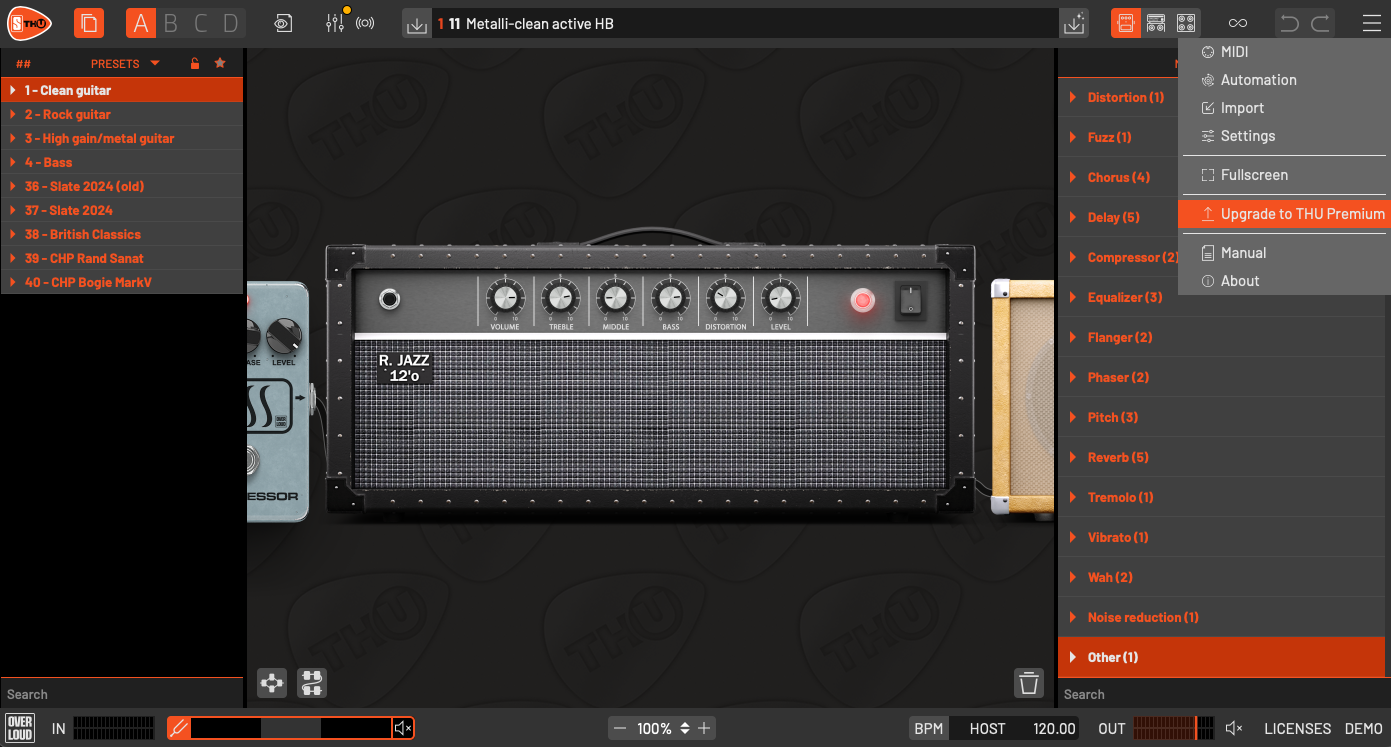Choose Import from the menu

pyautogui.click(x=1284, y=108)
